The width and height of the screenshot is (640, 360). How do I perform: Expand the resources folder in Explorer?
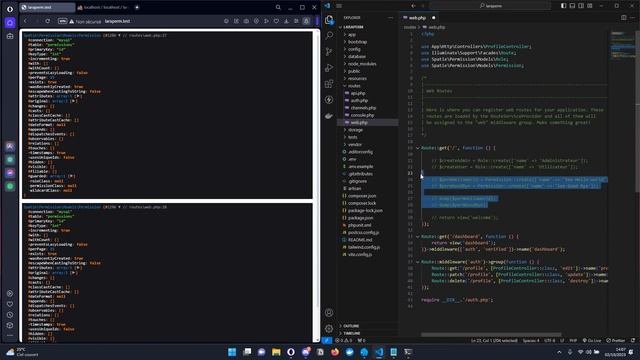357,78
